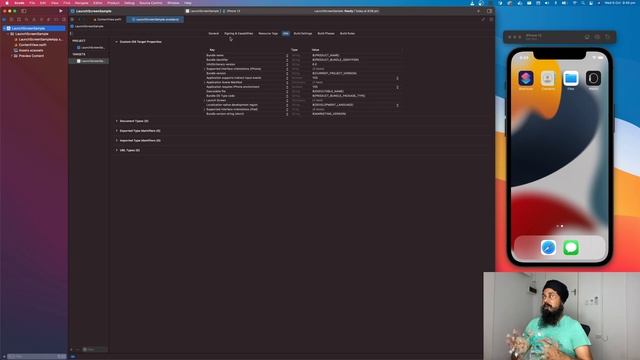This screenshot has width=640, height=360.
Task: Click the add target plus button below targets list
Action: [71, 349]
